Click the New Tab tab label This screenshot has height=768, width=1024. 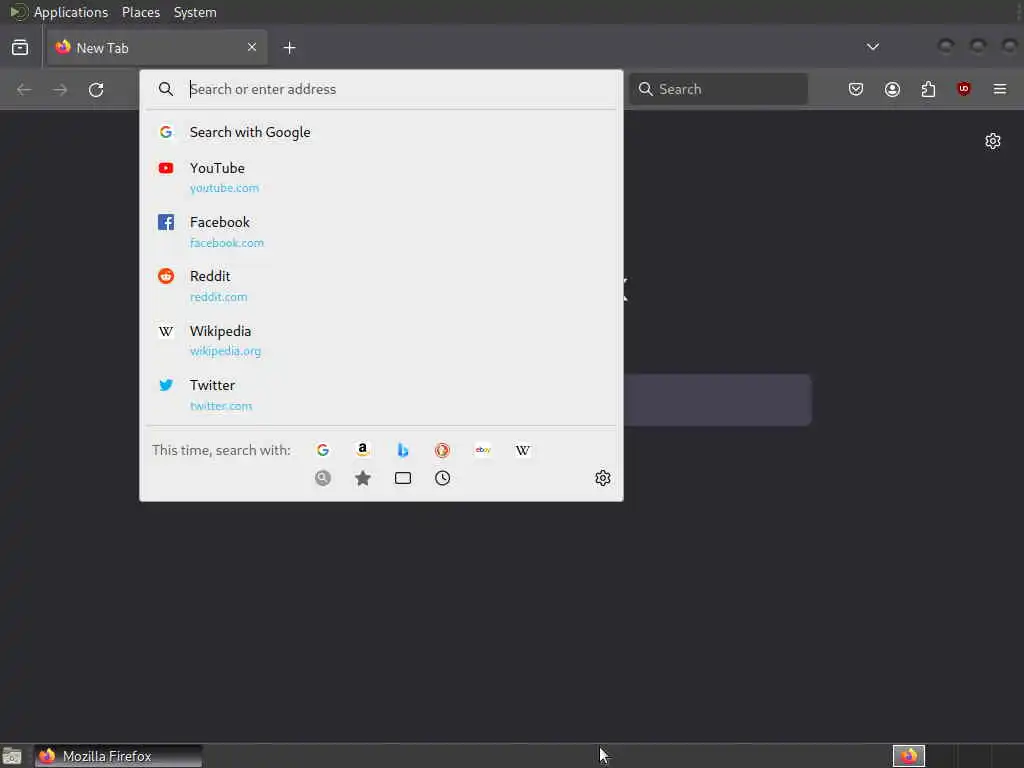103,48
